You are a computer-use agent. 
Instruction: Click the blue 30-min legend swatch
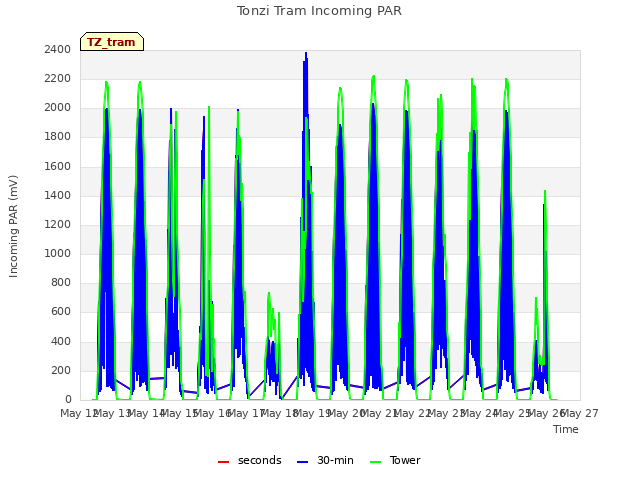pyautogui.click(x=302, y=462)
